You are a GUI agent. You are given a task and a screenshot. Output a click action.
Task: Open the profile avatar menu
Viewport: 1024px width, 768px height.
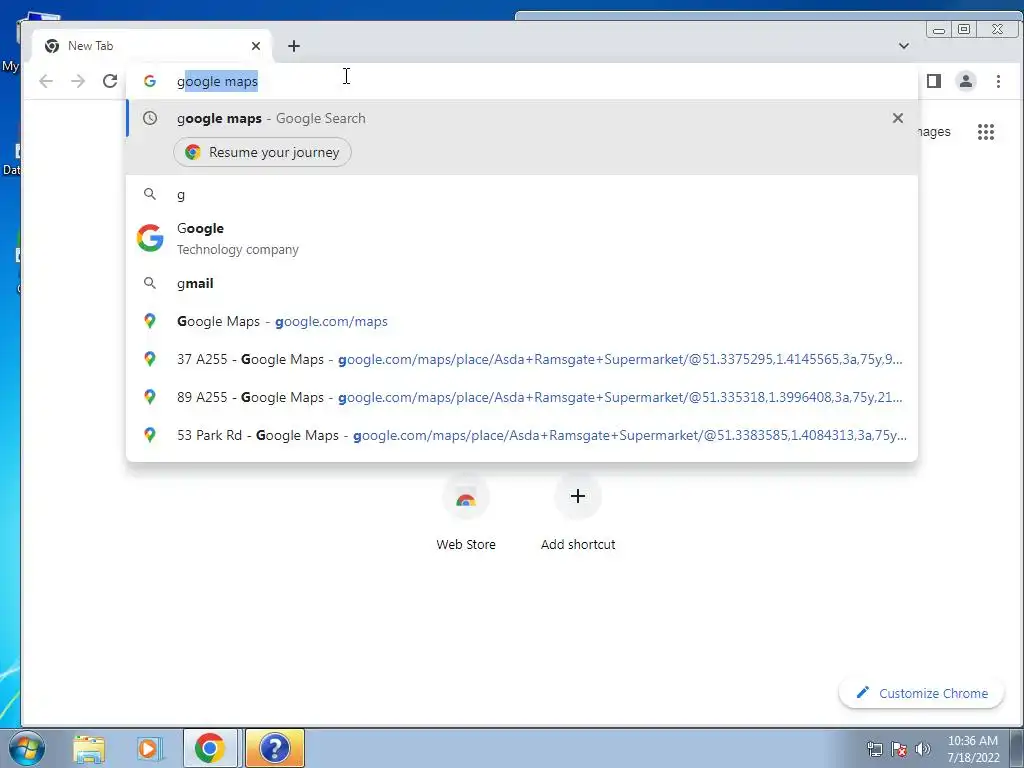966,81
